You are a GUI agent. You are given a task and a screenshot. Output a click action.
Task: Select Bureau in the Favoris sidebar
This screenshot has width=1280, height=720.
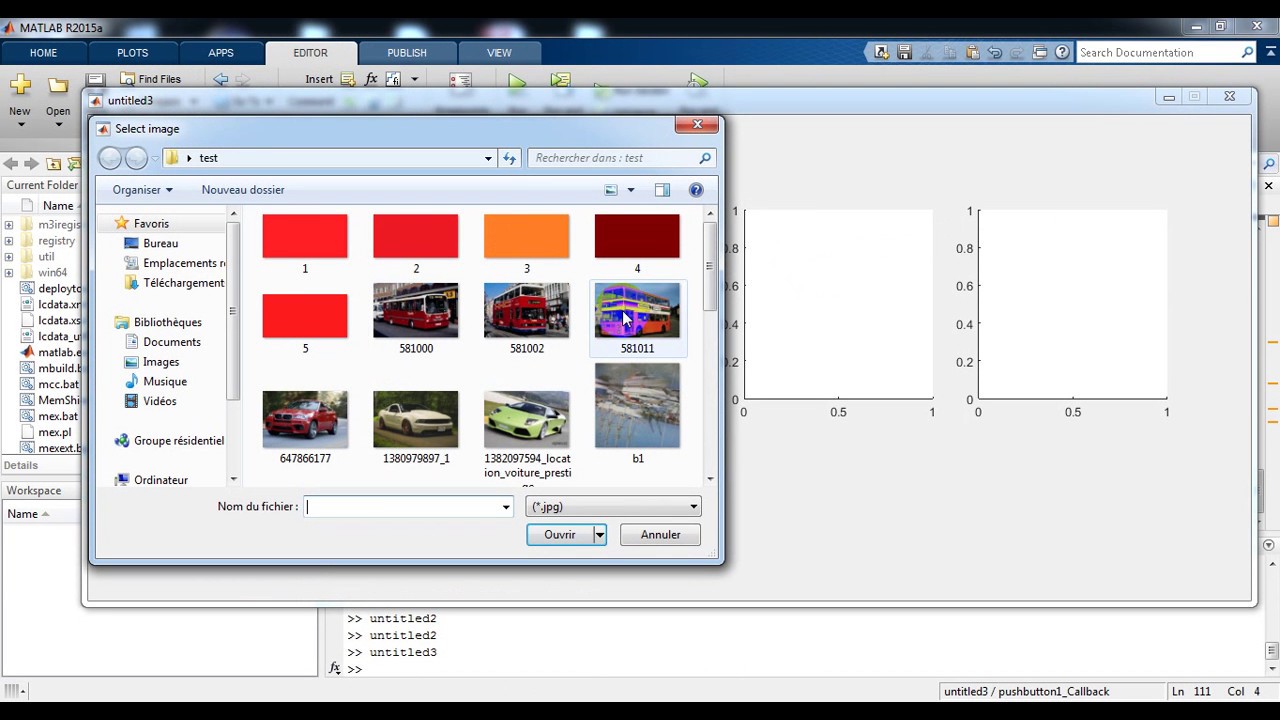160,243
